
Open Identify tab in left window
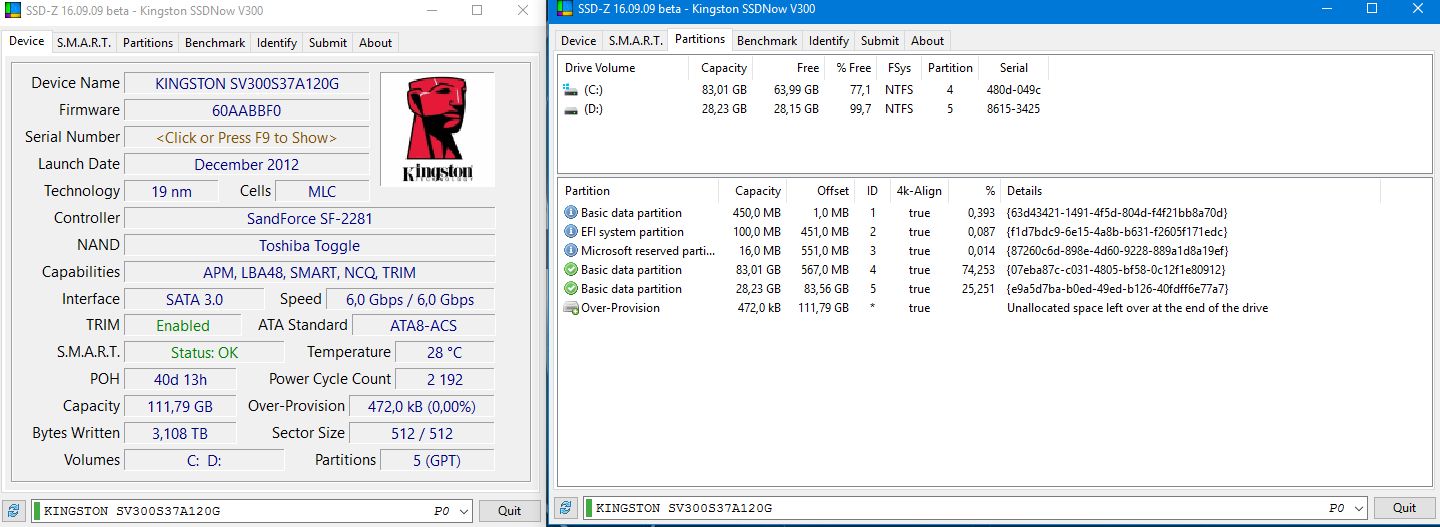277,42
